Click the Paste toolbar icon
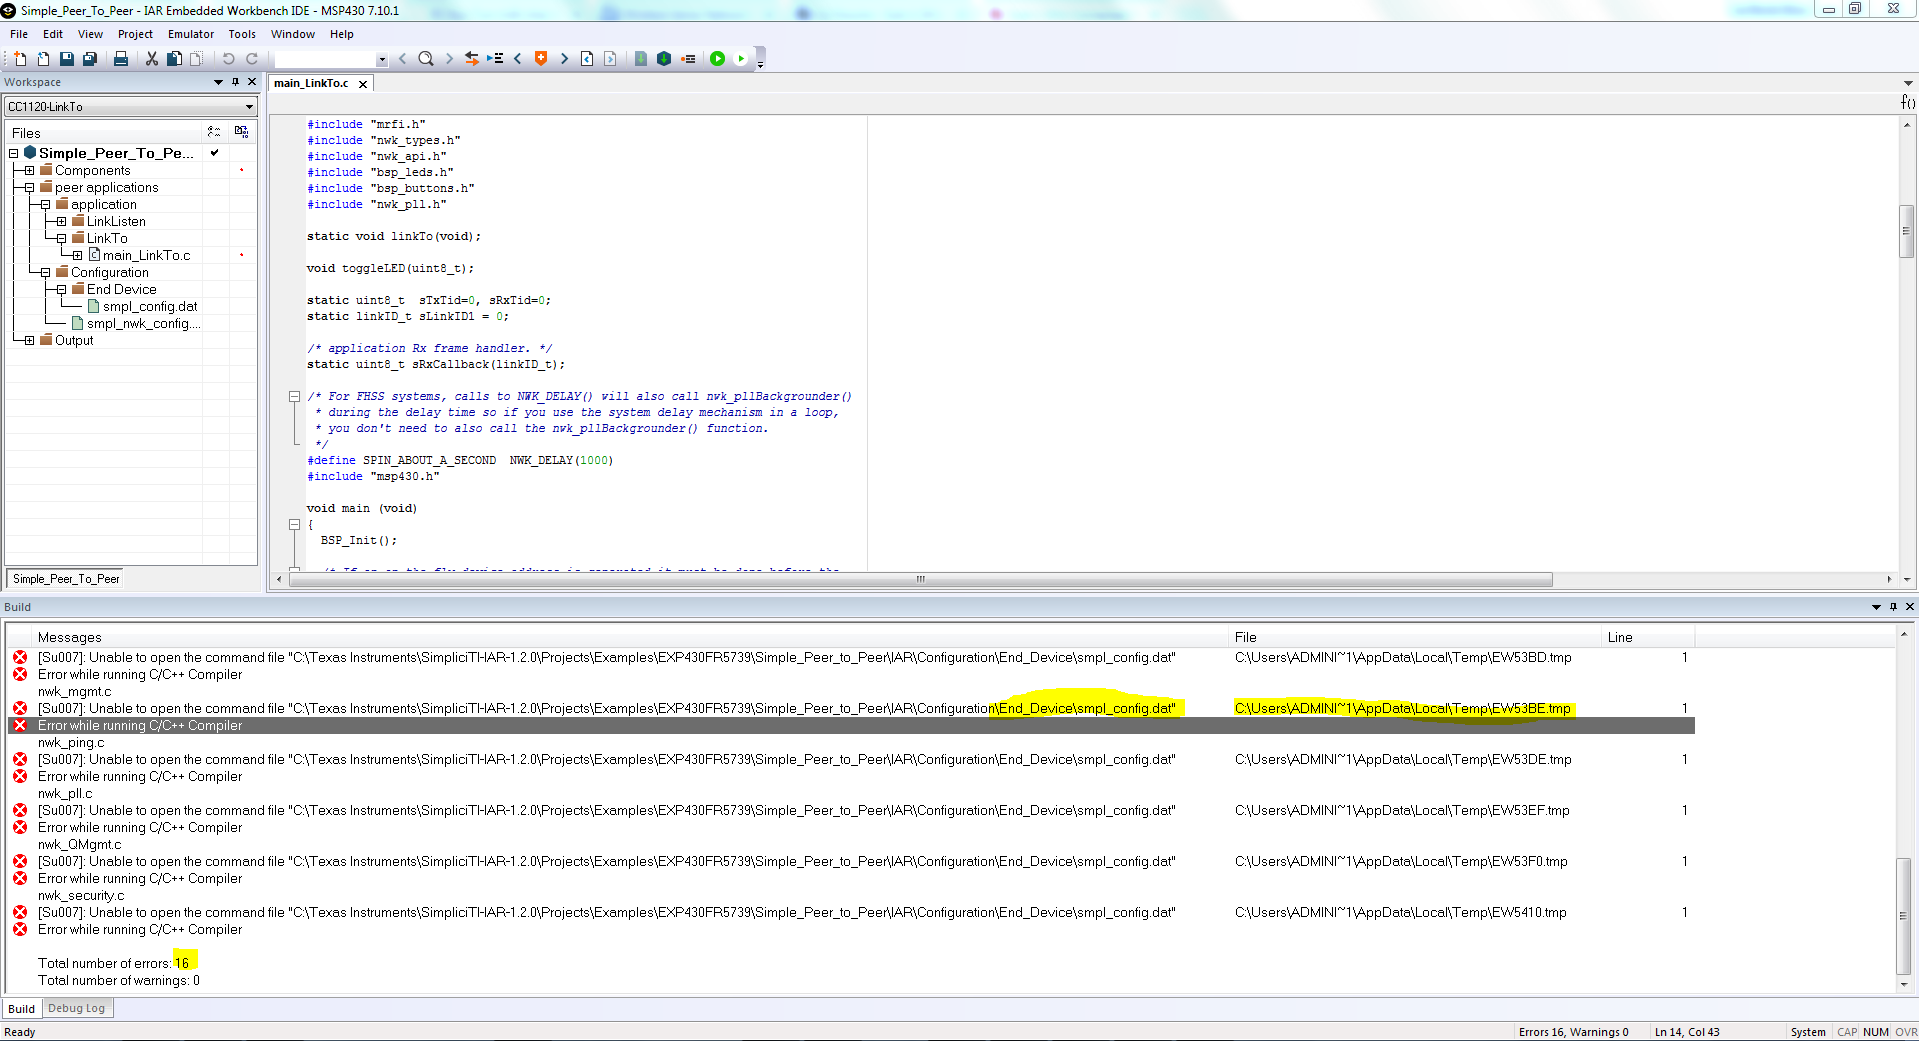The image size is (1919, 1041). click(x=196, y=59)
